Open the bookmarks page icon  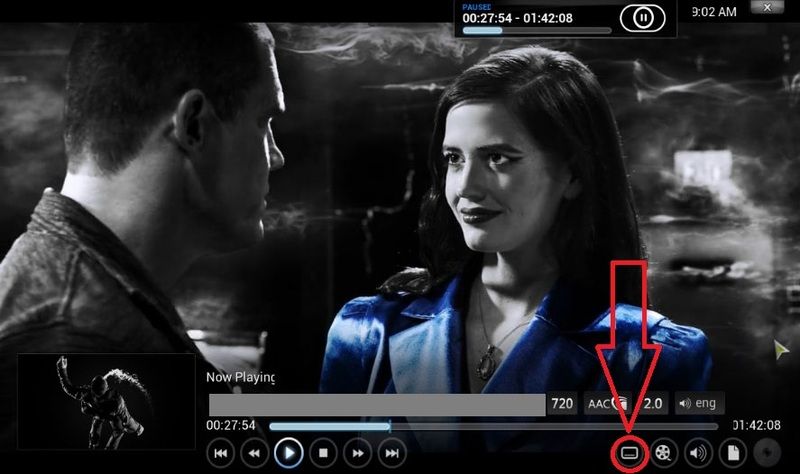[731, 453]
